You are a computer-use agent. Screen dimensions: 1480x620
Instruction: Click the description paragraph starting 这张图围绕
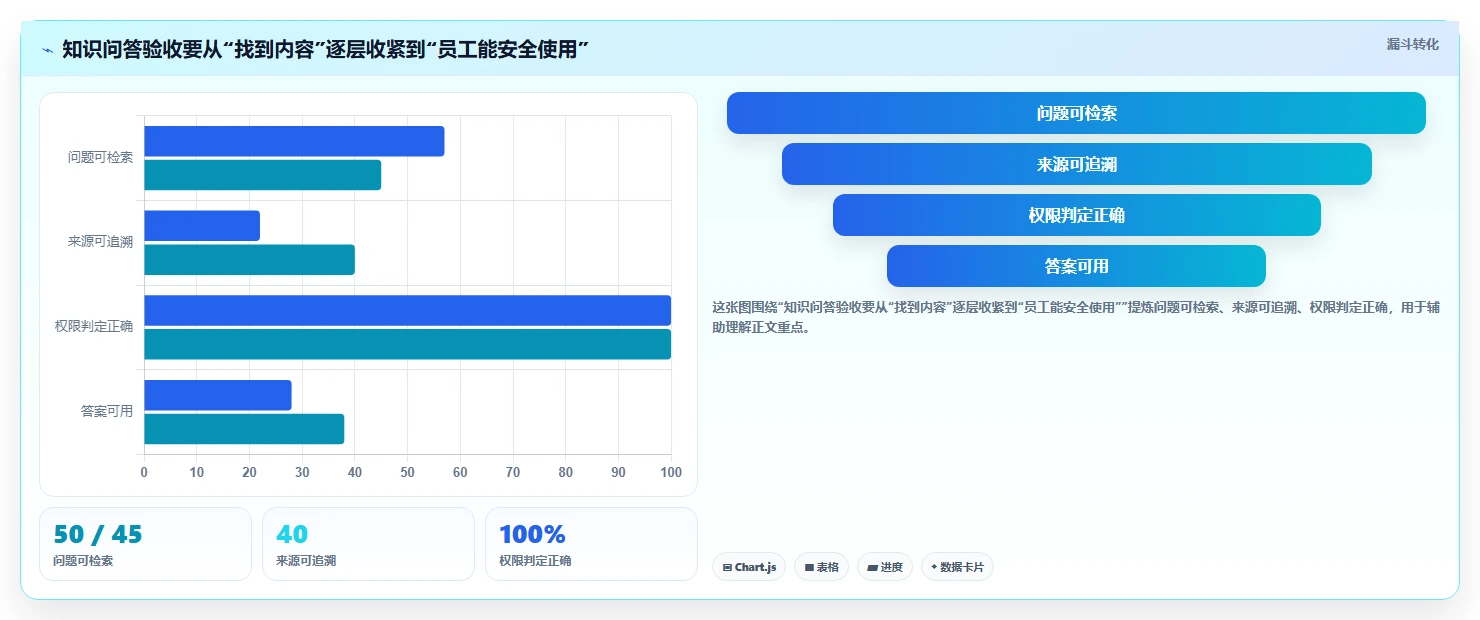(x=1076, y=317)
